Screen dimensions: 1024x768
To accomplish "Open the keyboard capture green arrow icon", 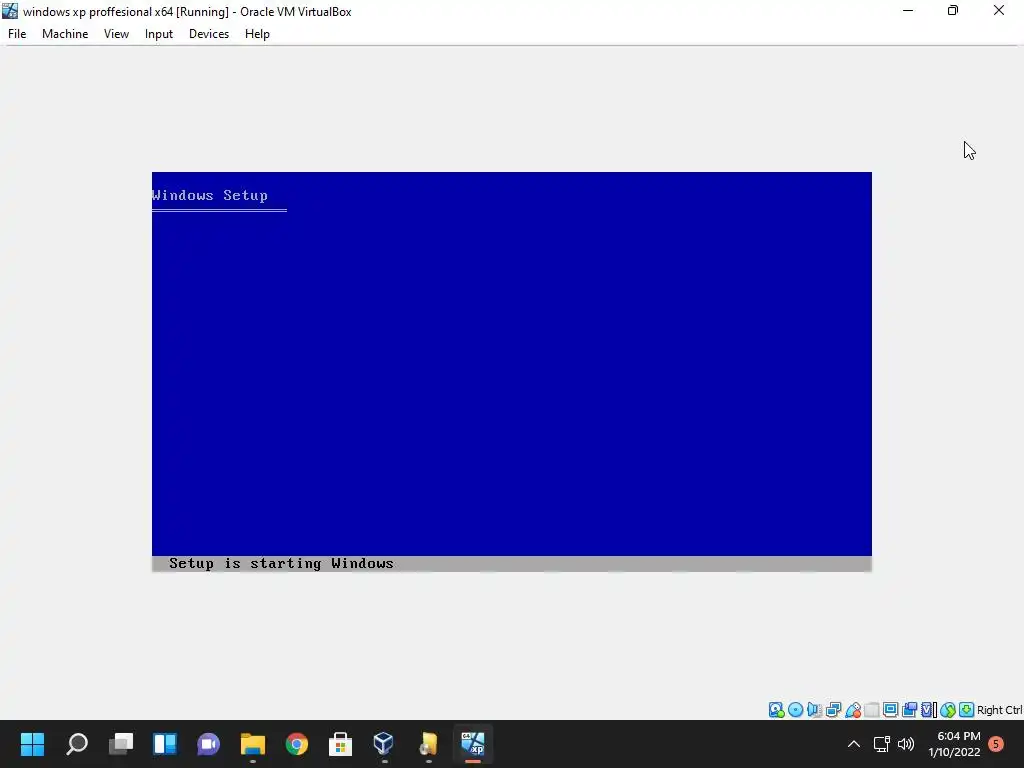I will [x=967, y=710].
